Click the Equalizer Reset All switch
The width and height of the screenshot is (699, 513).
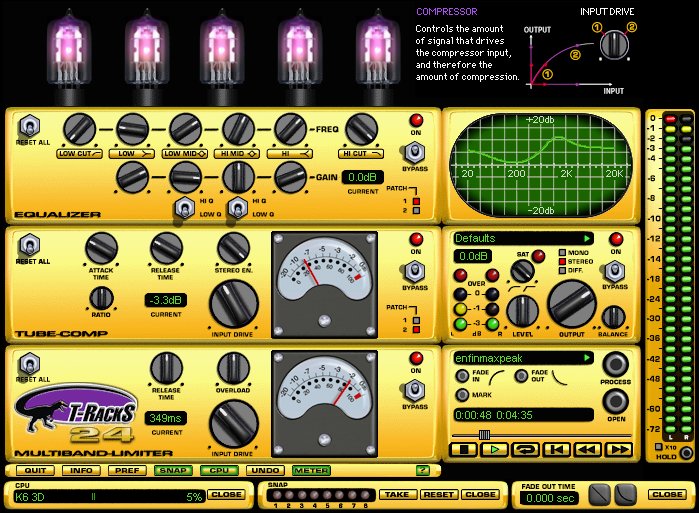pos(30,127)
